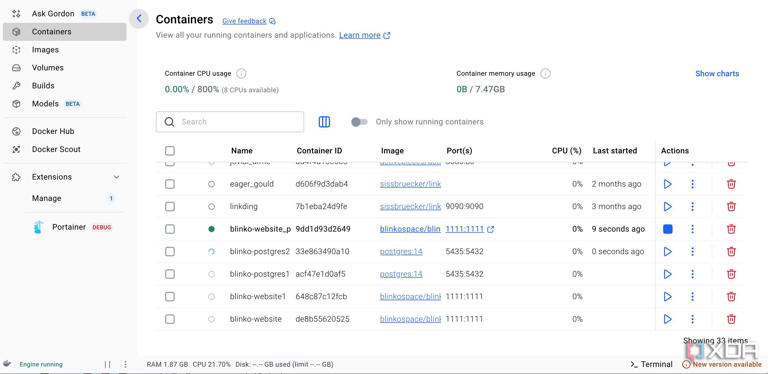
Task: Start the eager_gould container
Action: 667,184
